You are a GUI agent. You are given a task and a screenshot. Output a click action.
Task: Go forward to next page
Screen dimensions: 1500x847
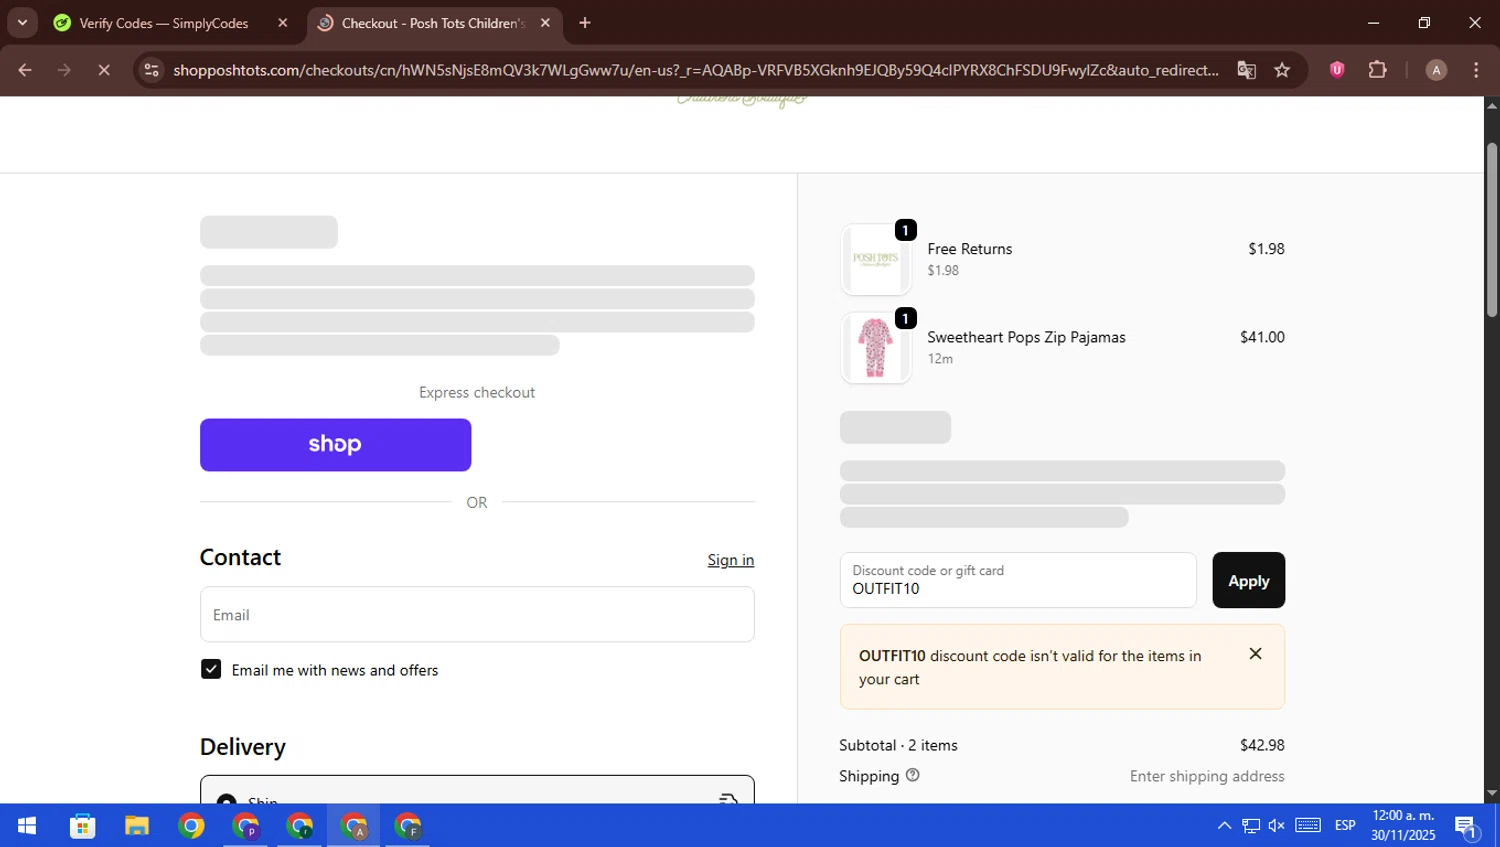click(64, 70)
